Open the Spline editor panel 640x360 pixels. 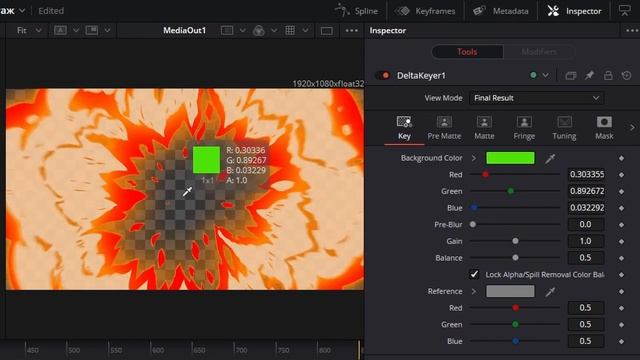click(x=357, y=11)
